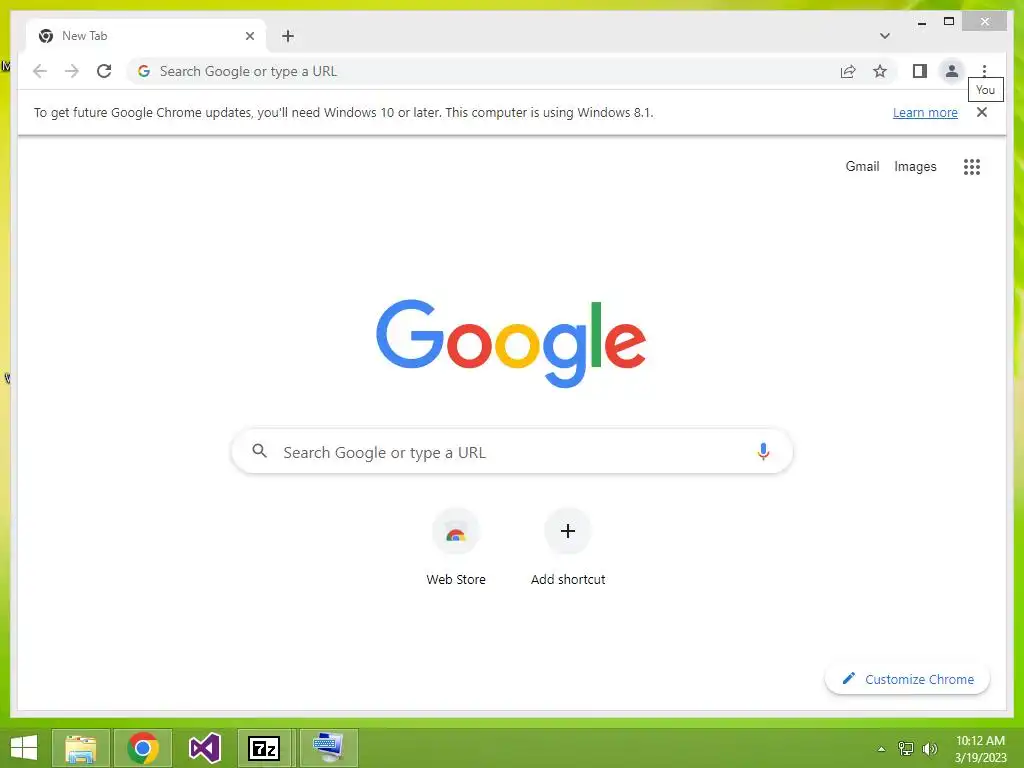
Task: Minimize the Chrome window
Action: [x=921, y=22]
